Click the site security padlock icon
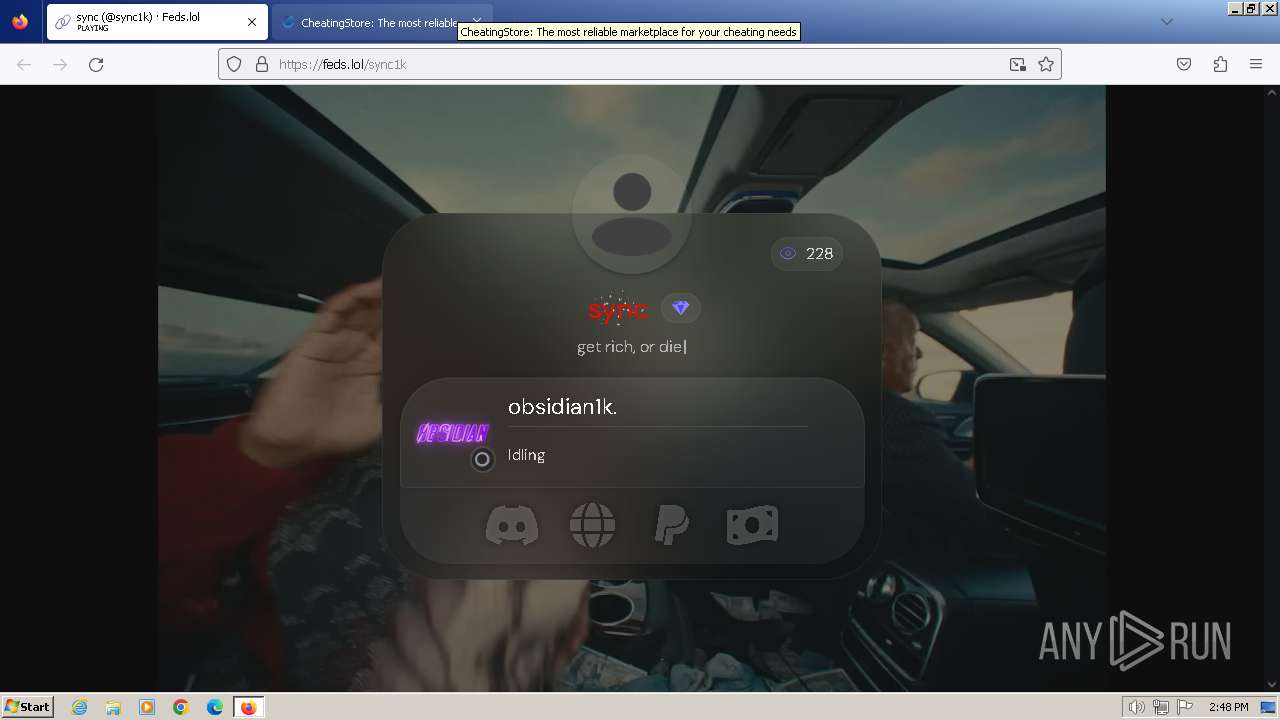Screen dimensions: 1280x720 pos(262,64)
